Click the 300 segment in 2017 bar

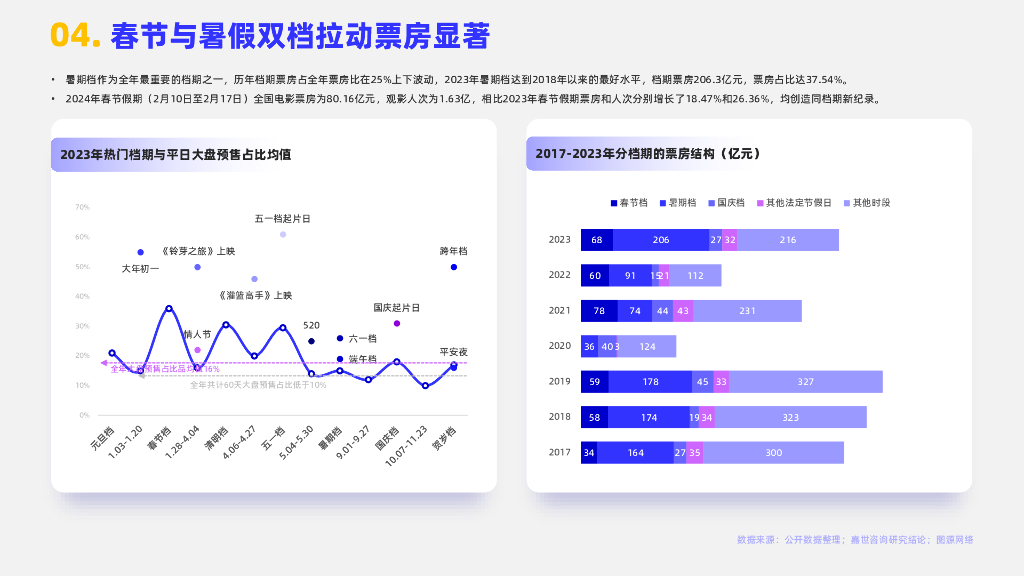[774, 453]
